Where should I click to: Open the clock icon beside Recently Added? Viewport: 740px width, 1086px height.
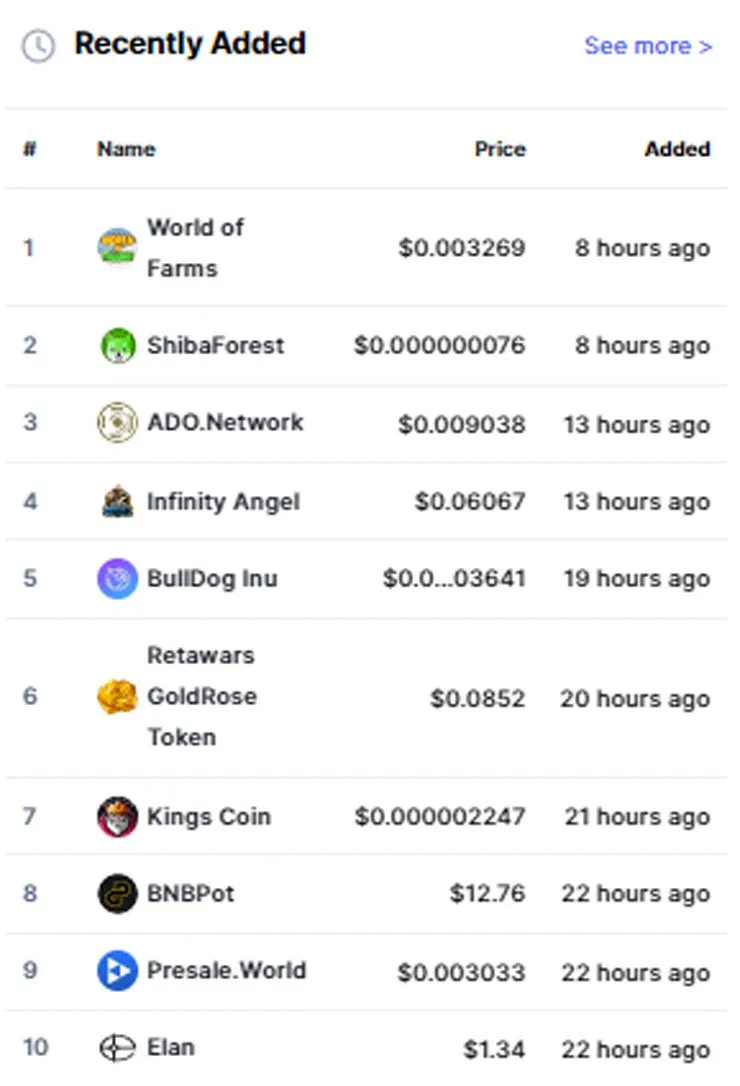click(38, 46)
